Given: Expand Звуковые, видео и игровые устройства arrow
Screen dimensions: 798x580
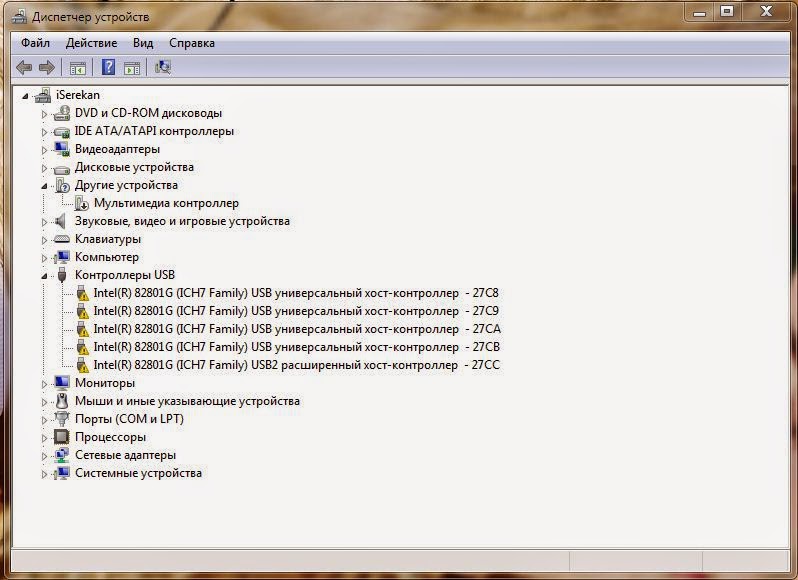Looking at the screenshot, I should pos(44,222).
